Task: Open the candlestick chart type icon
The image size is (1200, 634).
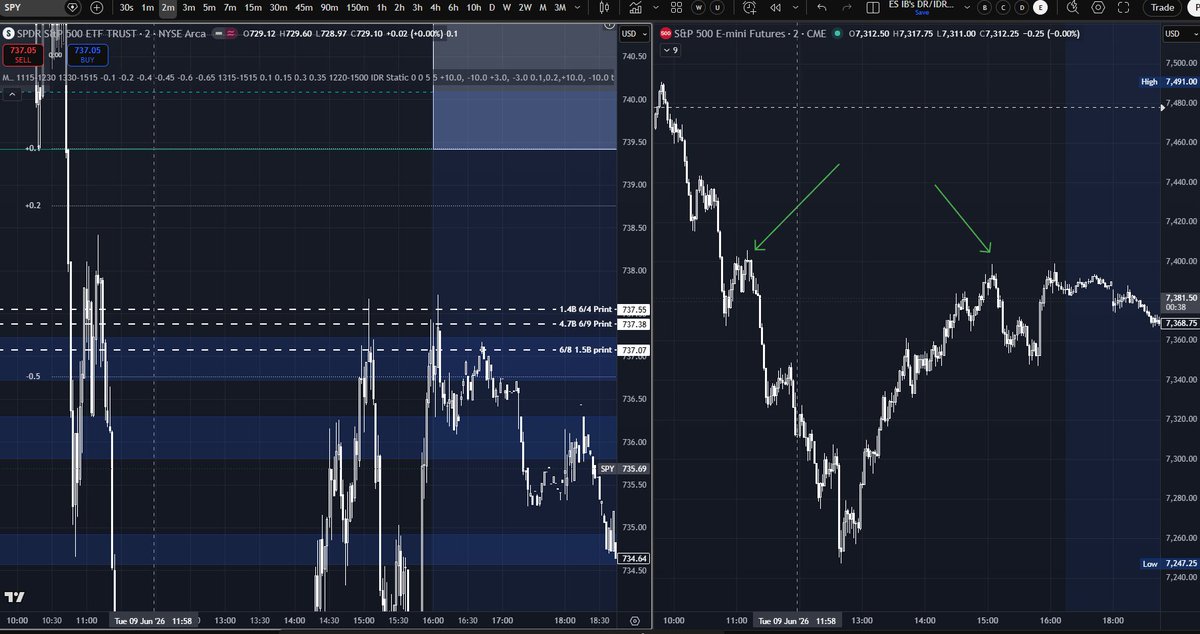Action: coord(606,7)
